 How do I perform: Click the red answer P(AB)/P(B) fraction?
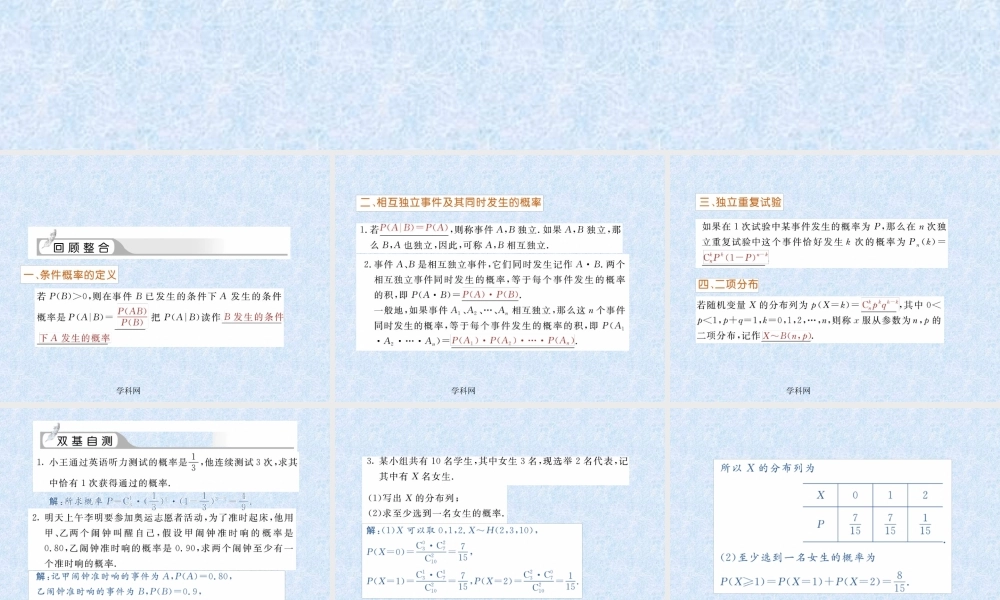click(x=132, y=317)
